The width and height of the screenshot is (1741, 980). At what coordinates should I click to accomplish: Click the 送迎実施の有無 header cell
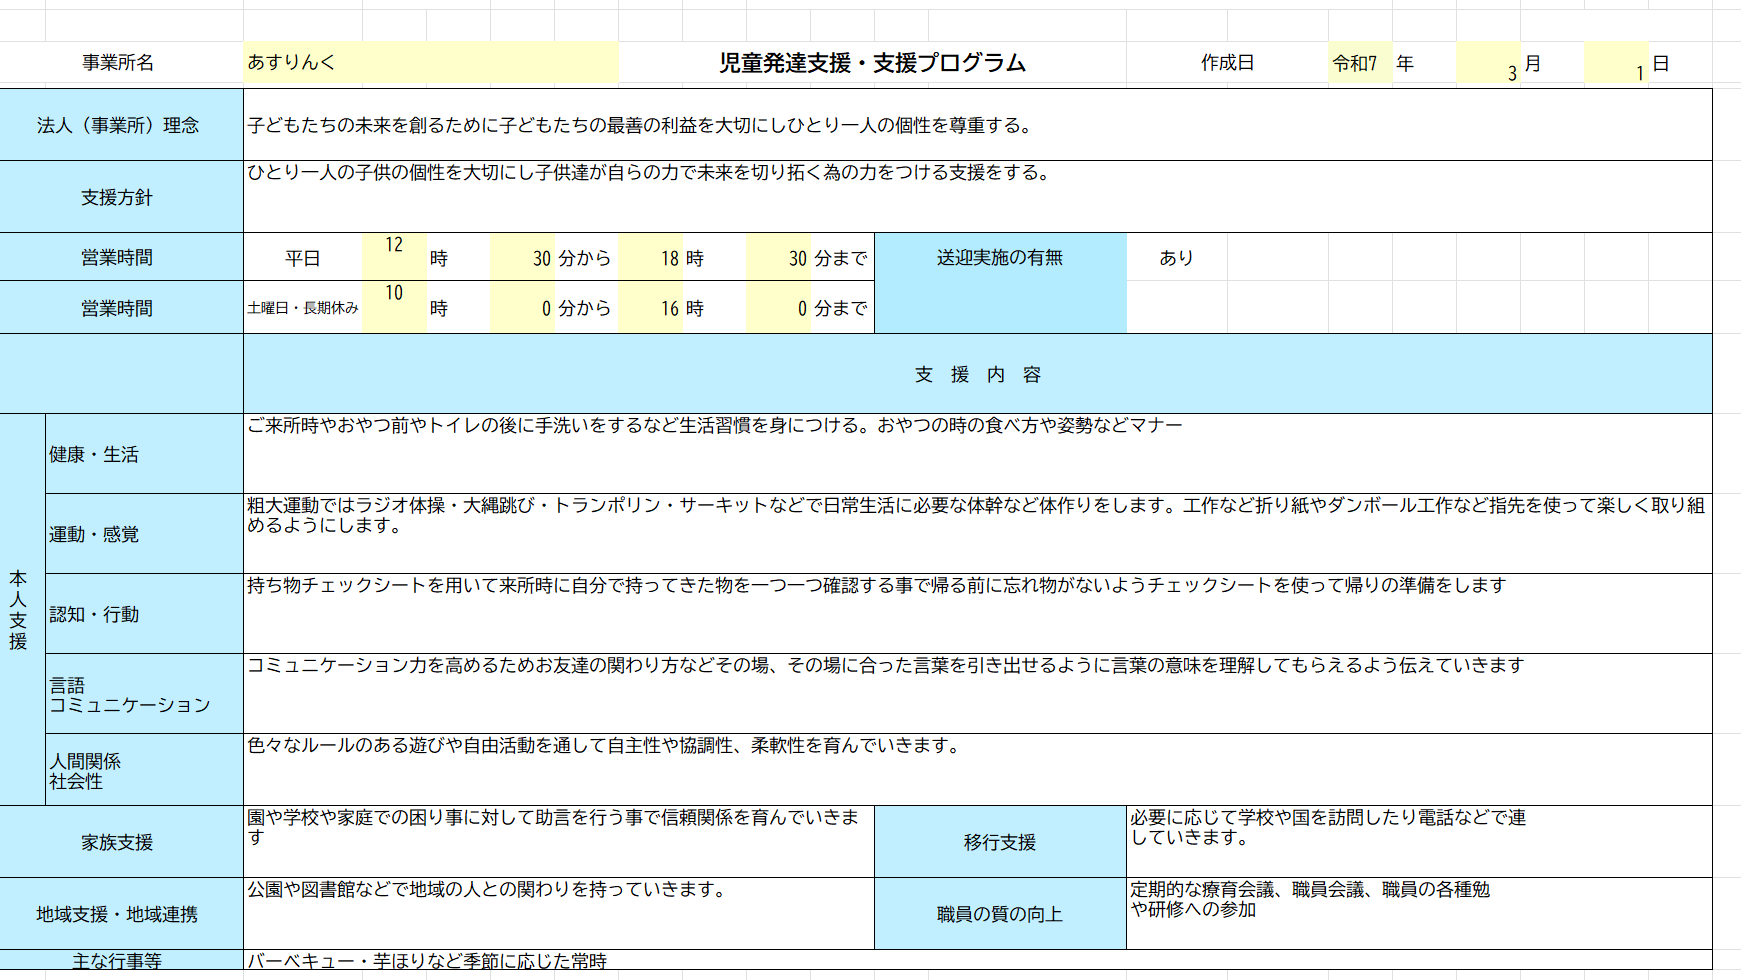[x=999, y=258]
